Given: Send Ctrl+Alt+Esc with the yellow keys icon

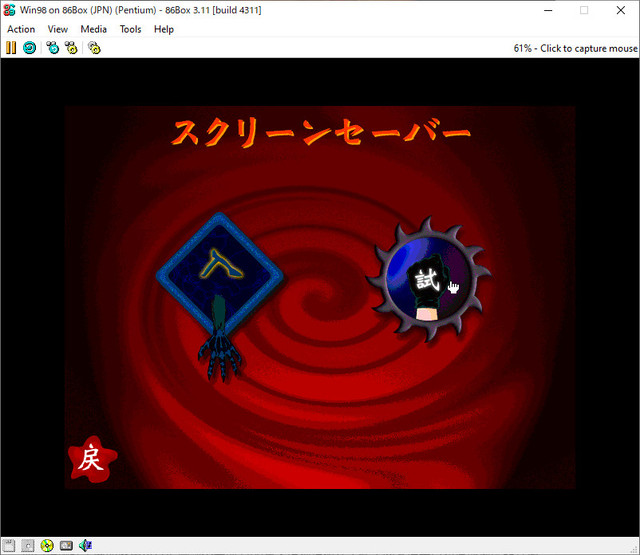Looking at the screenshot, I should 71,48.
